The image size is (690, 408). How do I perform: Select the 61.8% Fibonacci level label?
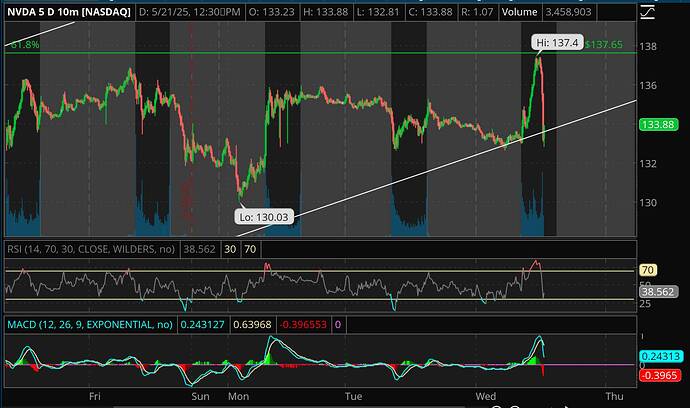25,44
